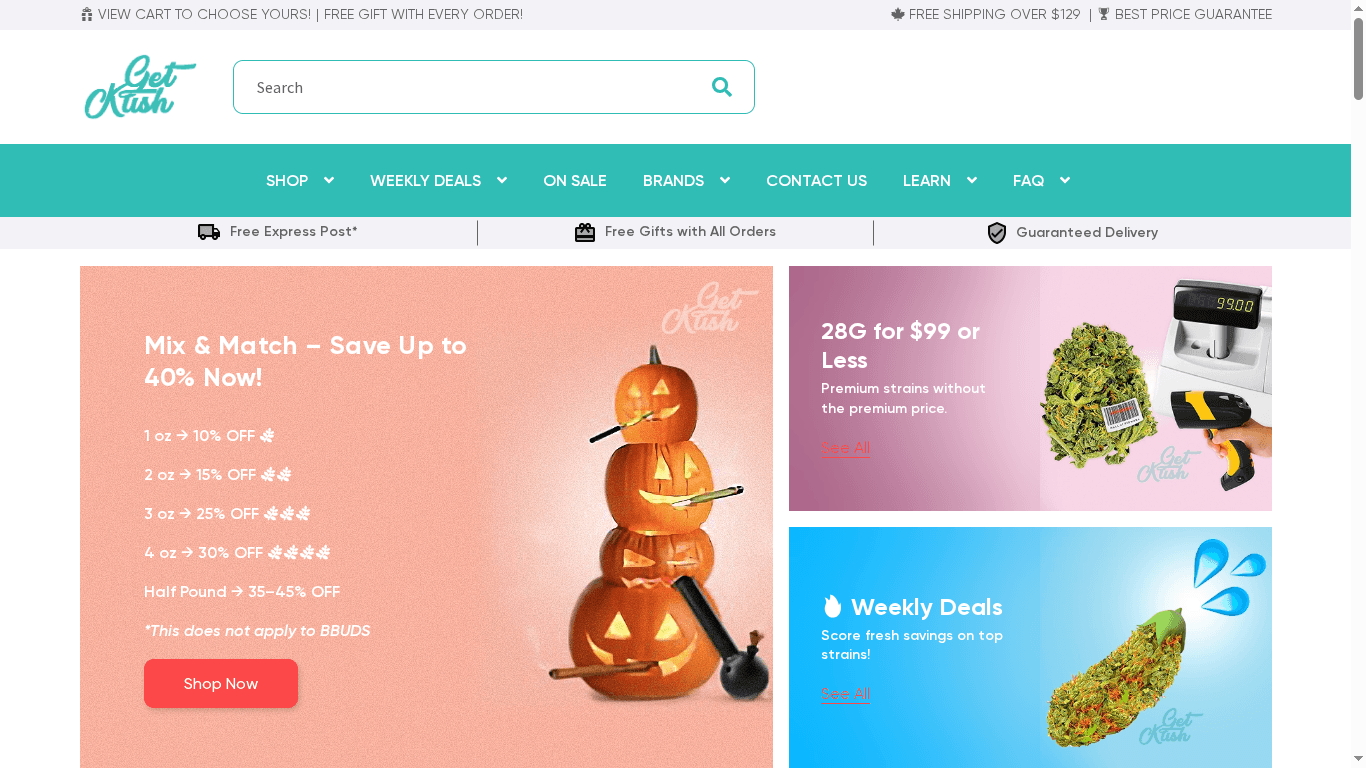Click the Shop Now button
Image resolution: width=1366 pixels, height=768 pixels.
point(221,684)
